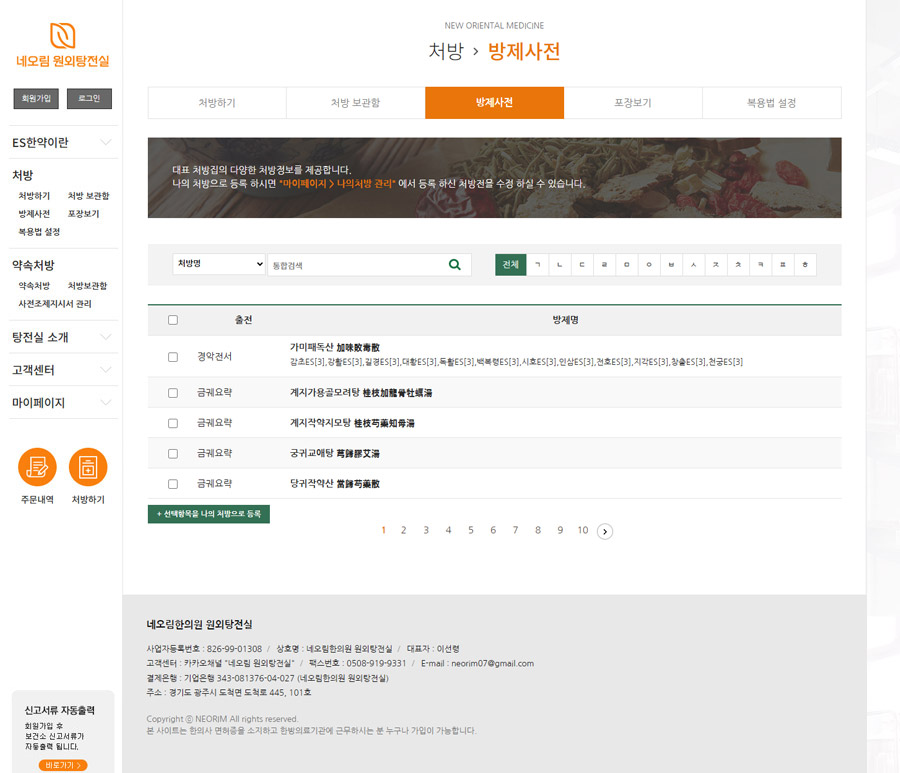Open 약속처방 sub-link in sidebar
900x773 pixels.
click(x=34, y=286)
